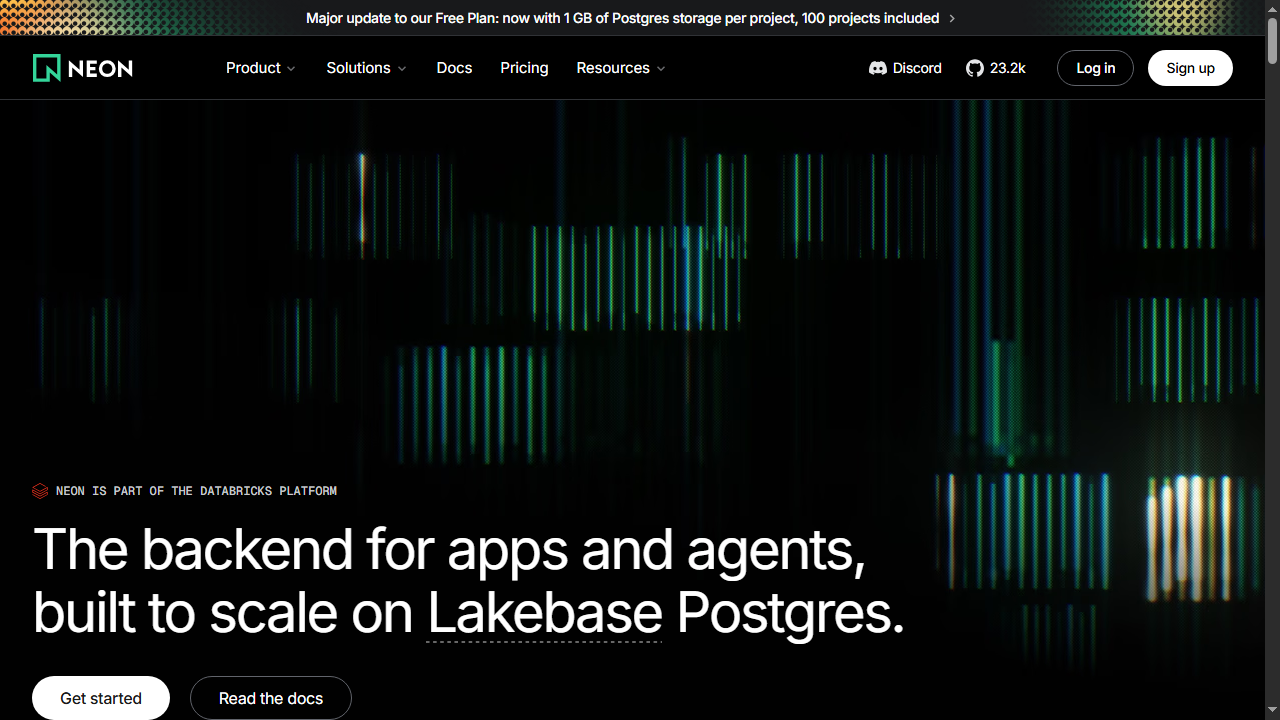
Task: Expand the Solutions dropdown menu
Action: [366, 68]
